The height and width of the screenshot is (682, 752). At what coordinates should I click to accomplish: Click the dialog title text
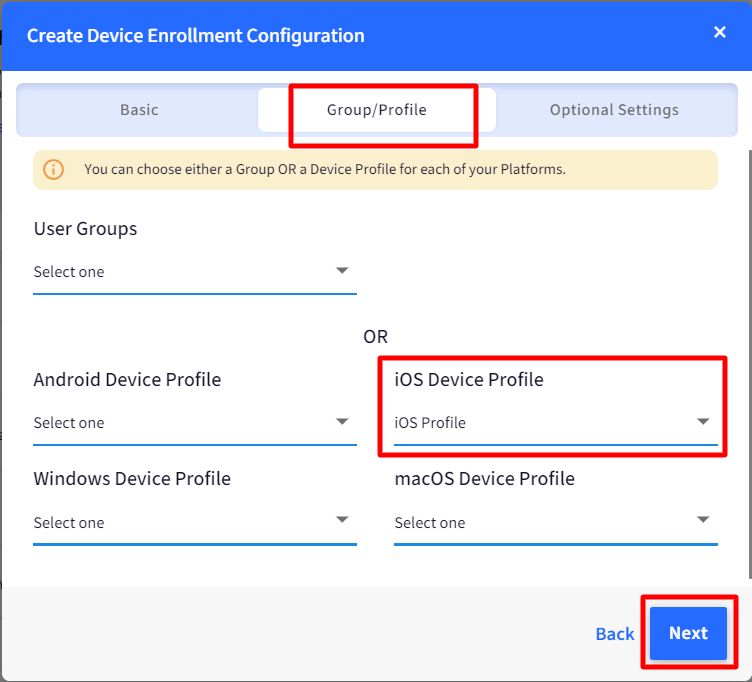(x=196, y=35)
